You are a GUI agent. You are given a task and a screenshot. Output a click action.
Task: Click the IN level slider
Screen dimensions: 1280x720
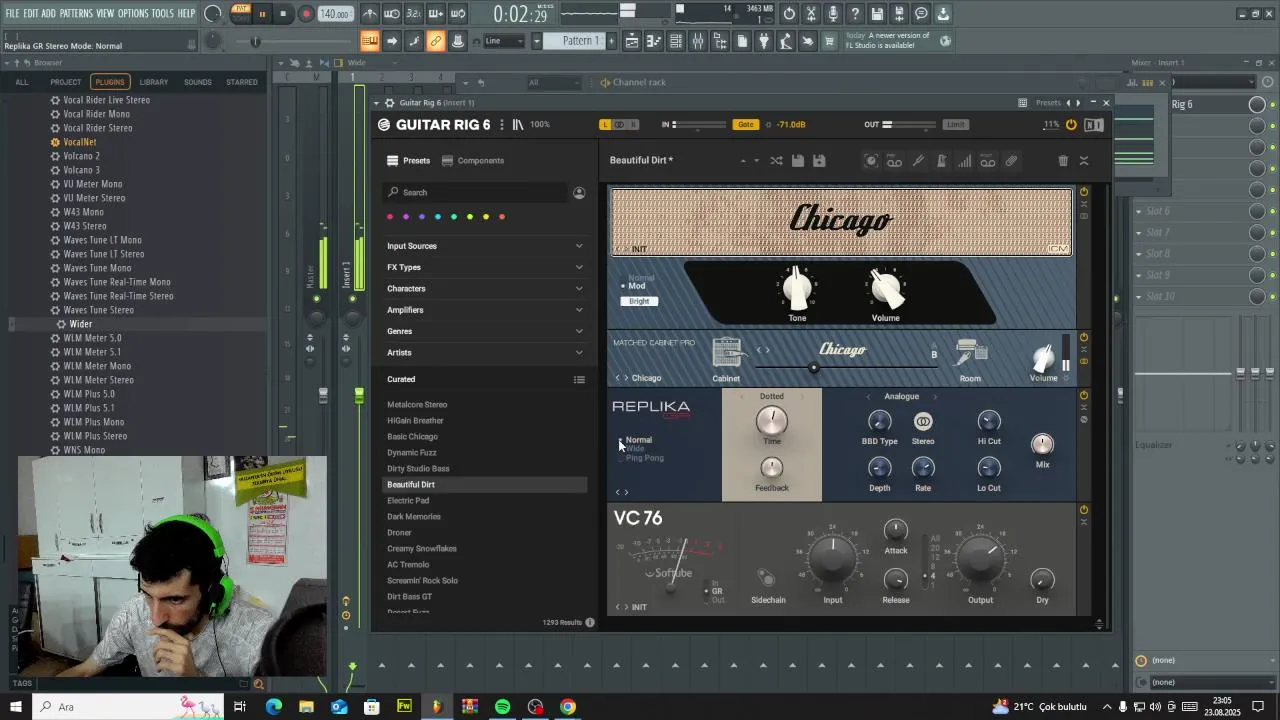(699, 125)
